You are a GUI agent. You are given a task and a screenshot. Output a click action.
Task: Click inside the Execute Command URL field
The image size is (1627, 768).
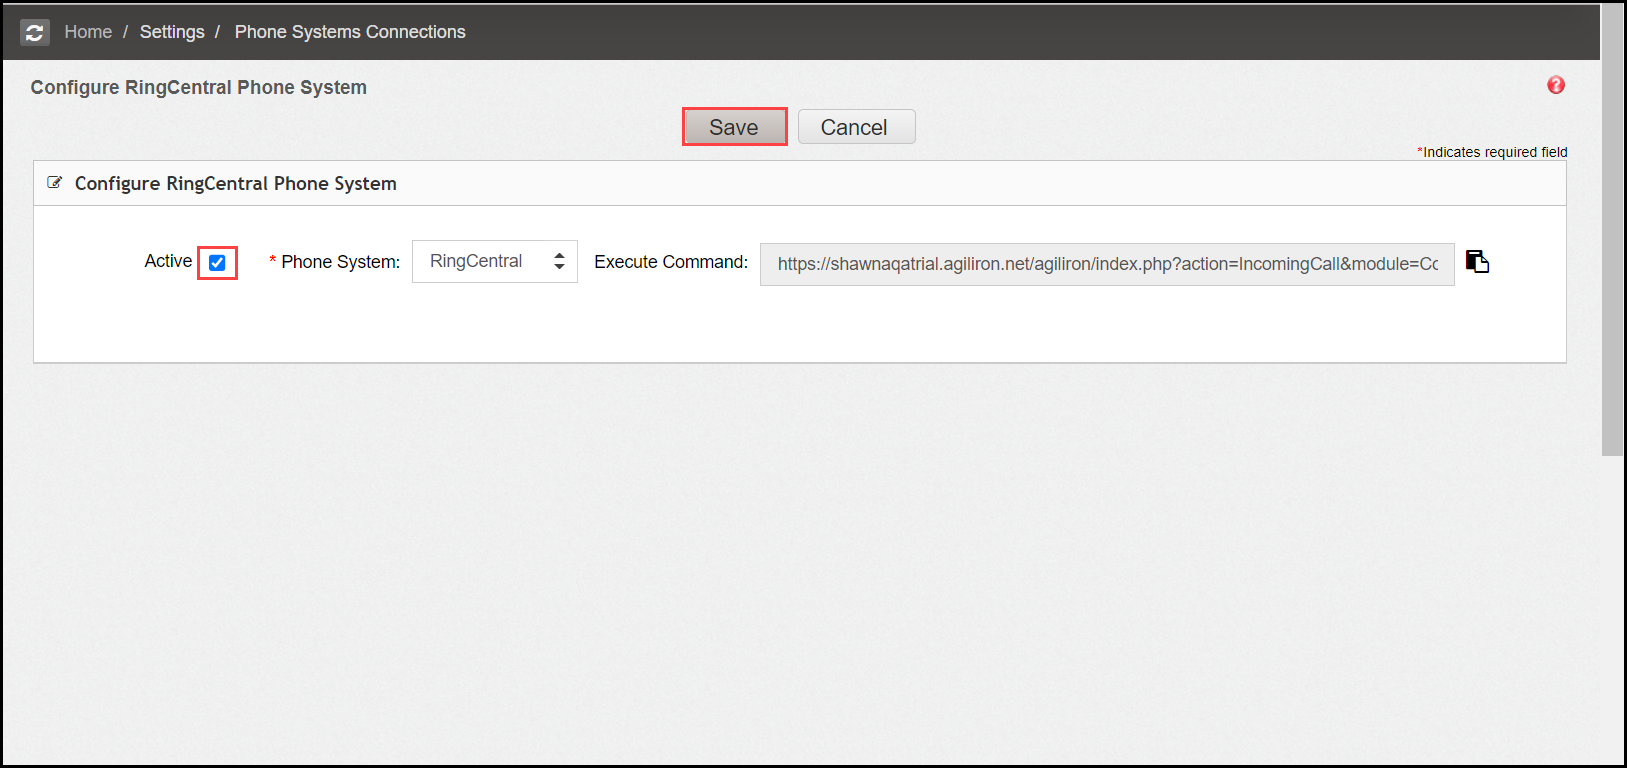pos(1107,264)
